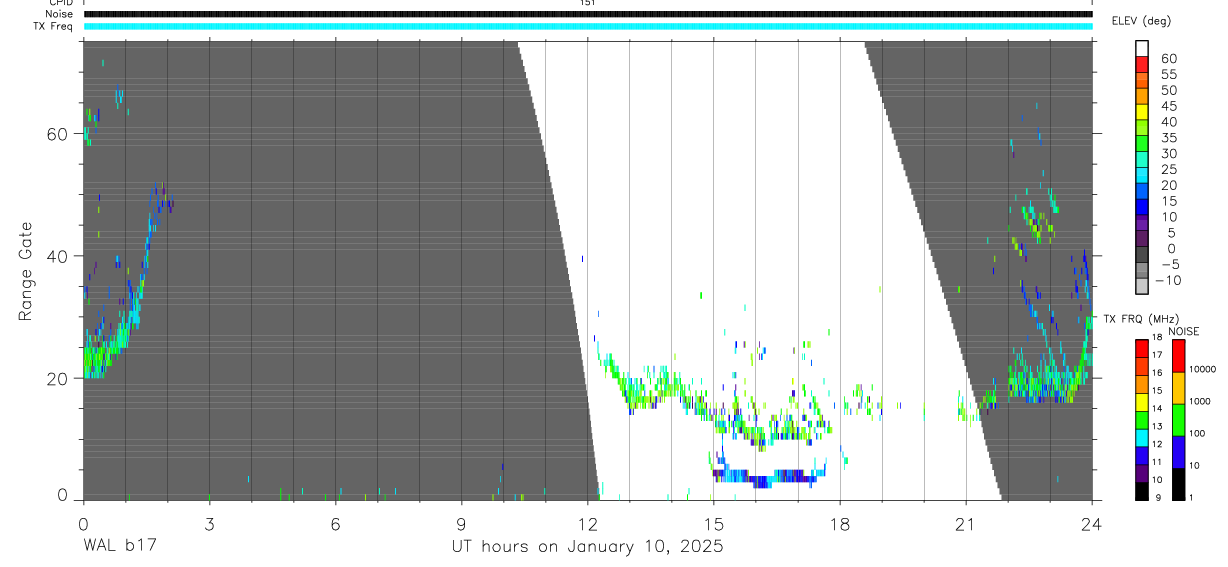This screenshot has width=1228, height=567.
Task: Click the '30' value on ELEV scale
Action: tap(1168, 154)
